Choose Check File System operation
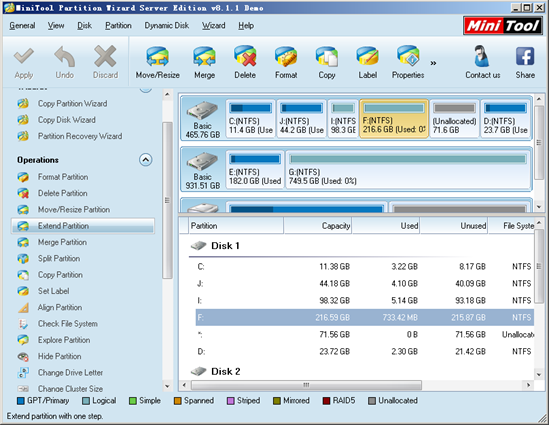 68,324
